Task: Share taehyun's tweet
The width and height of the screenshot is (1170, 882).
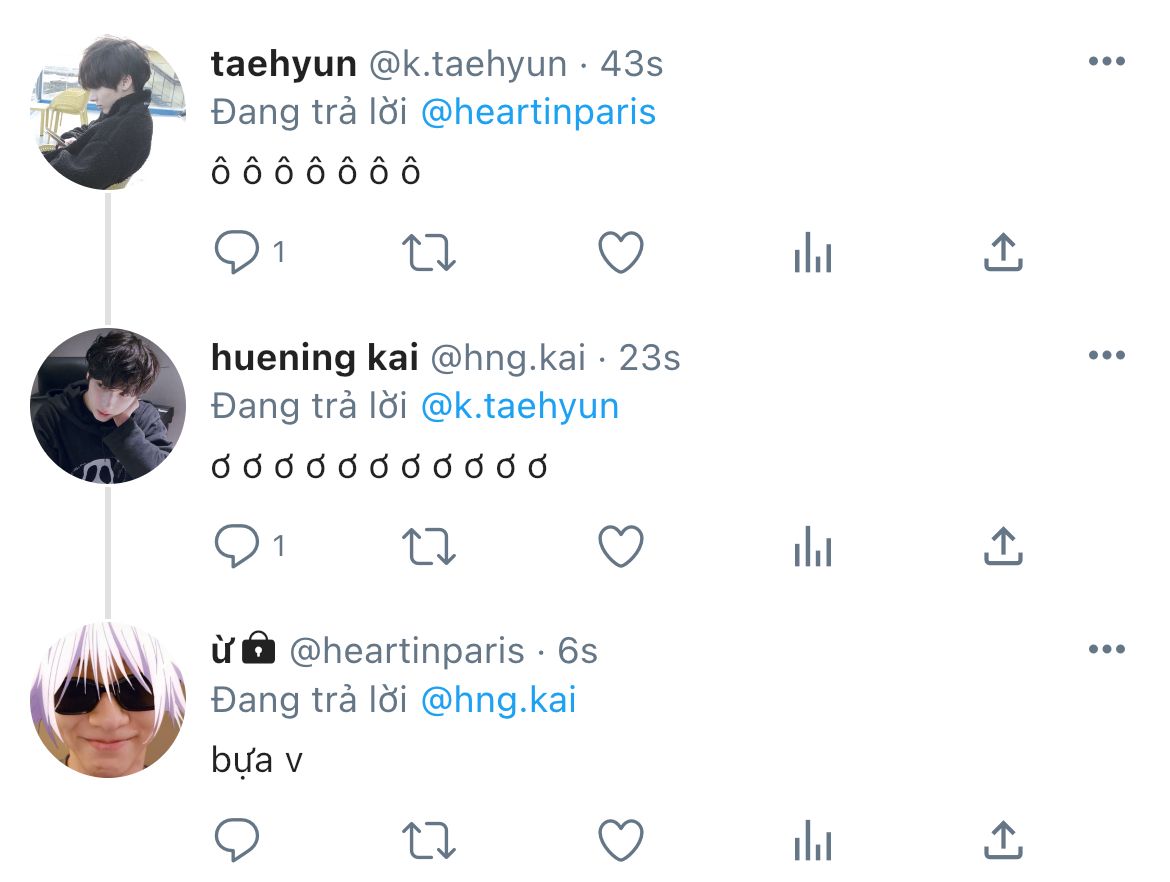Action: (x=1003, y=253)
